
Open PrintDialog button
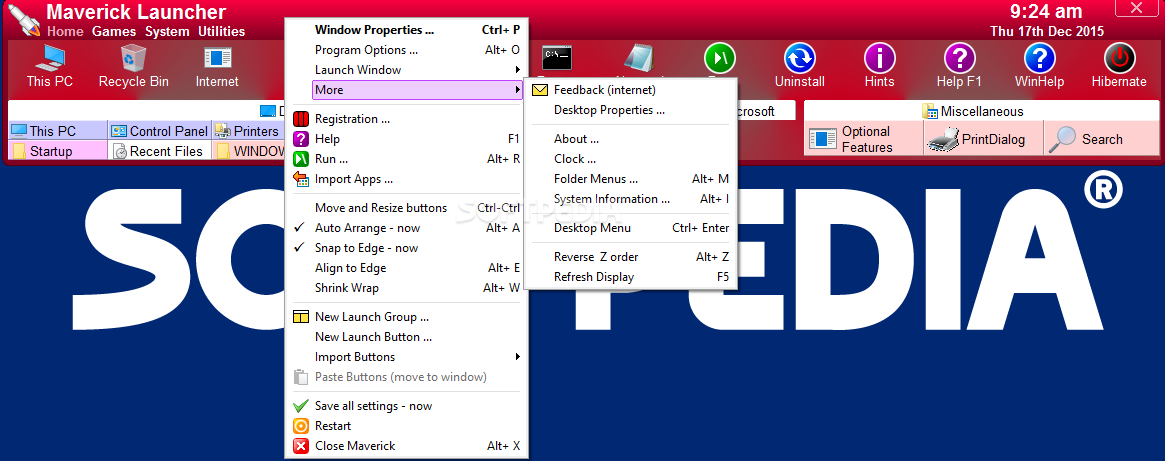click(983, 139)
